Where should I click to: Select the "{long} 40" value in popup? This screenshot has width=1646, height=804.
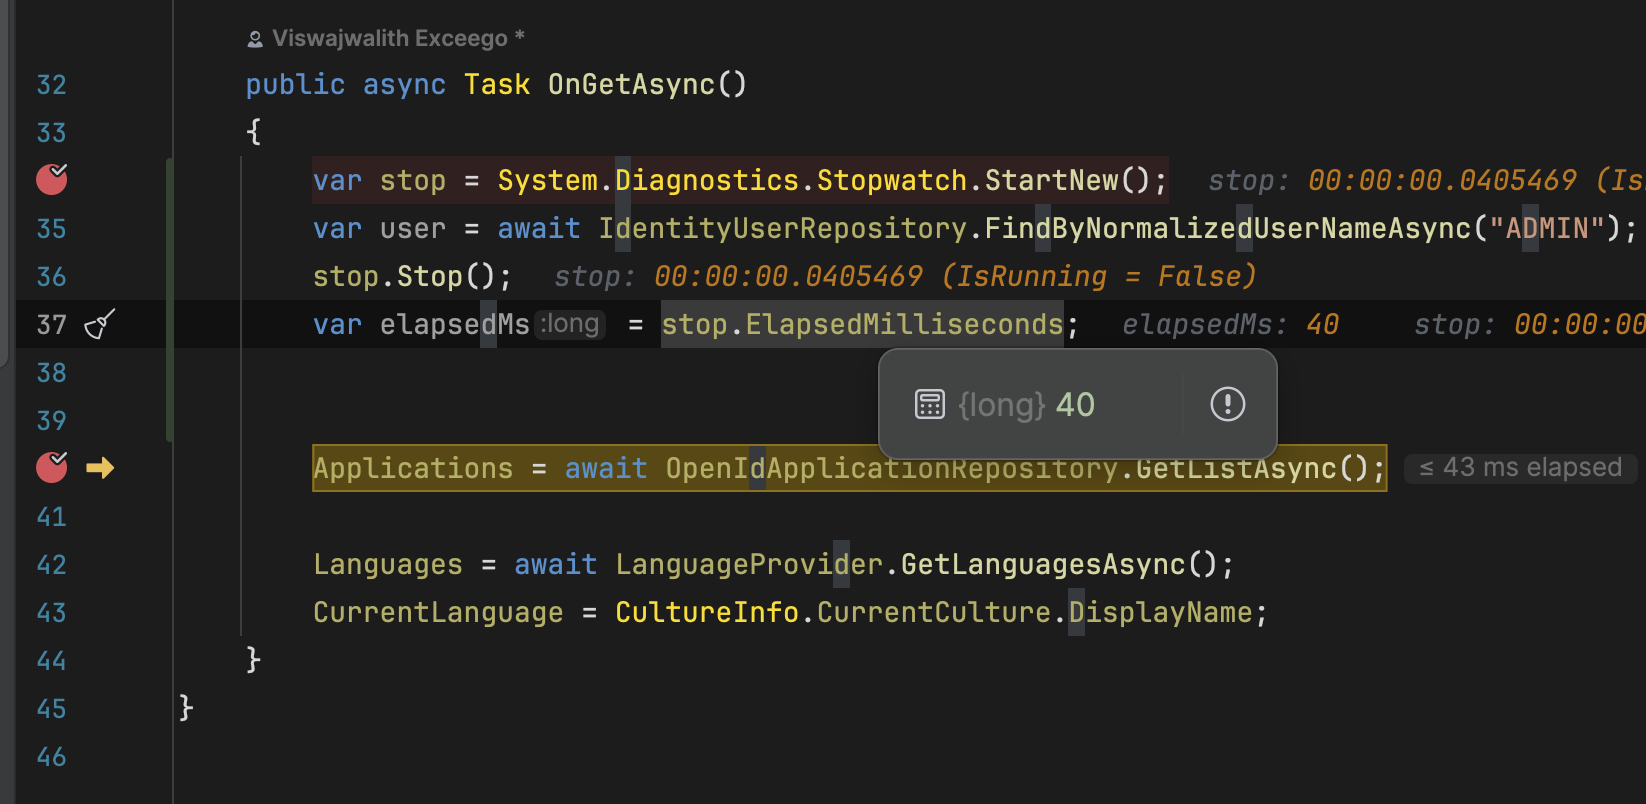(1026, 404)
